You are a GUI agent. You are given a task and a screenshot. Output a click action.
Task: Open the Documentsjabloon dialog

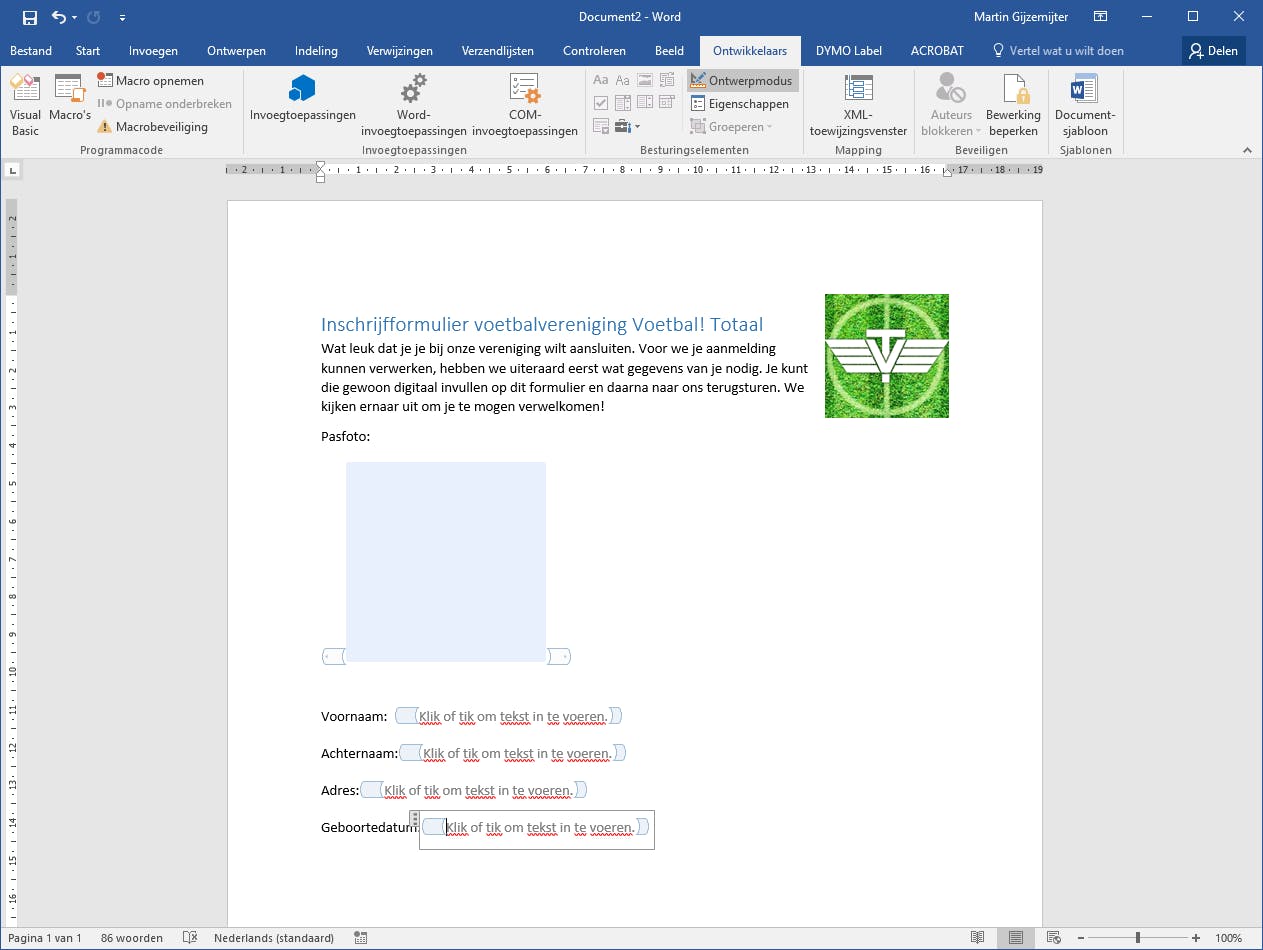1084,105
